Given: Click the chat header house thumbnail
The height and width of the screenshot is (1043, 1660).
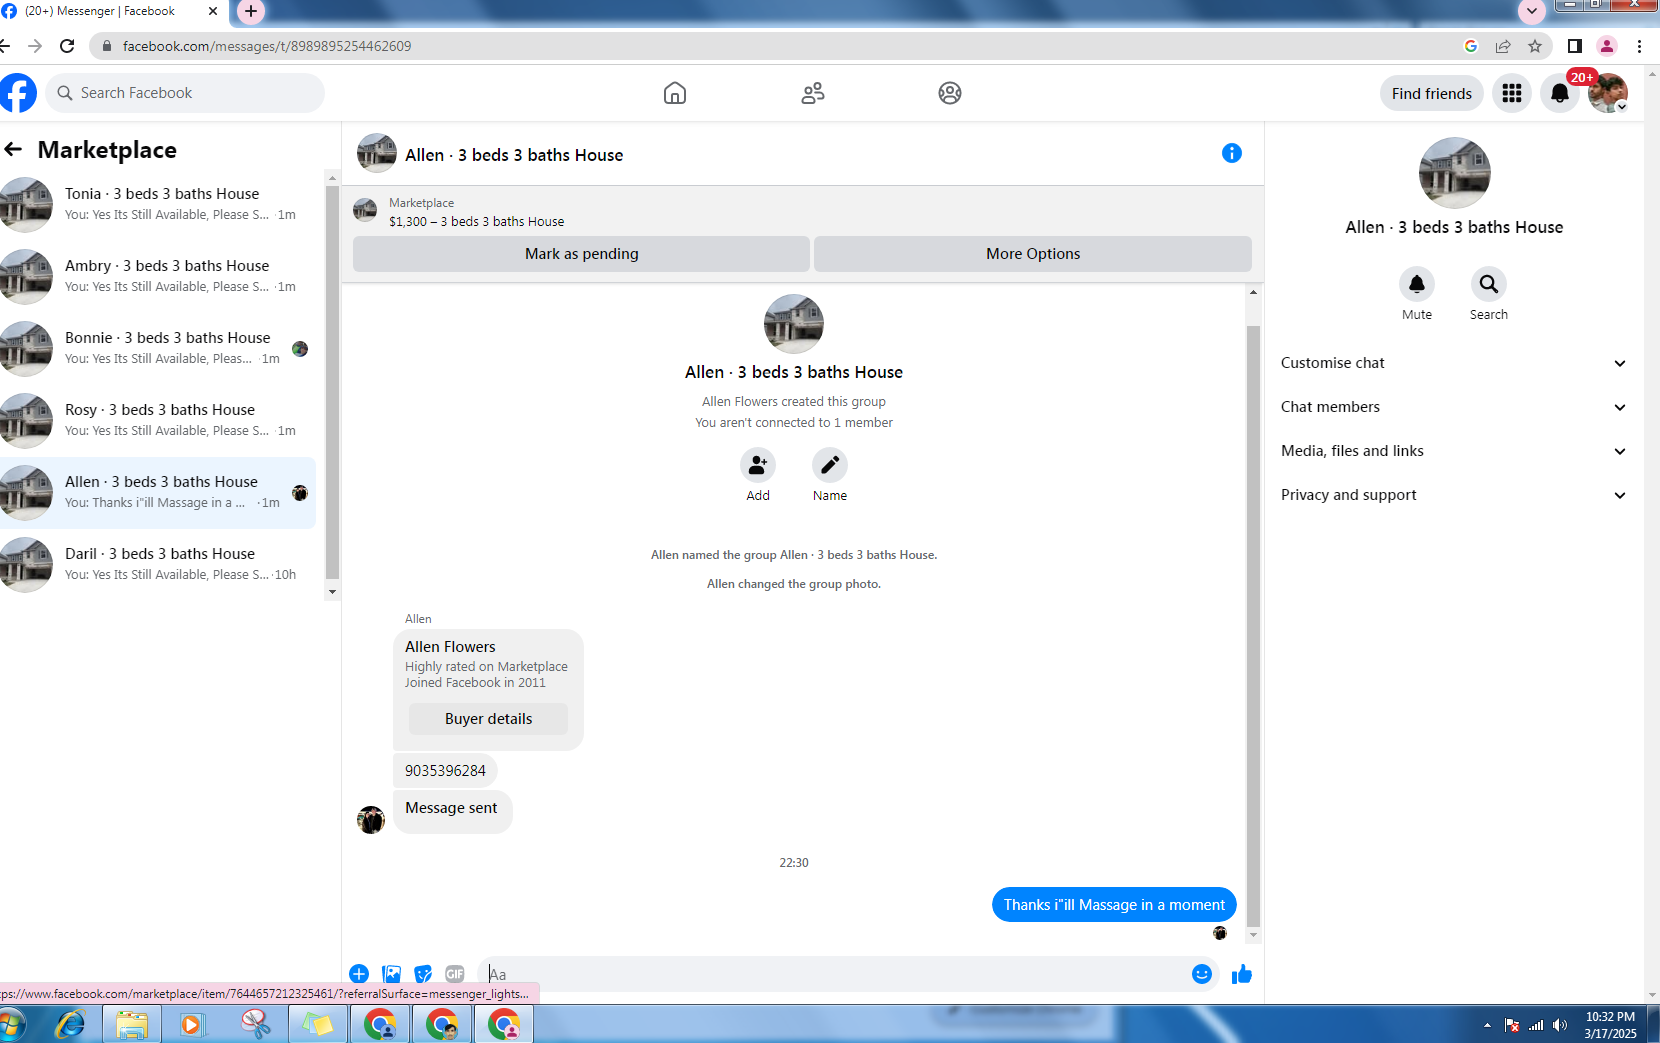Looking at the screenshot, I should [x=377, y=153].
